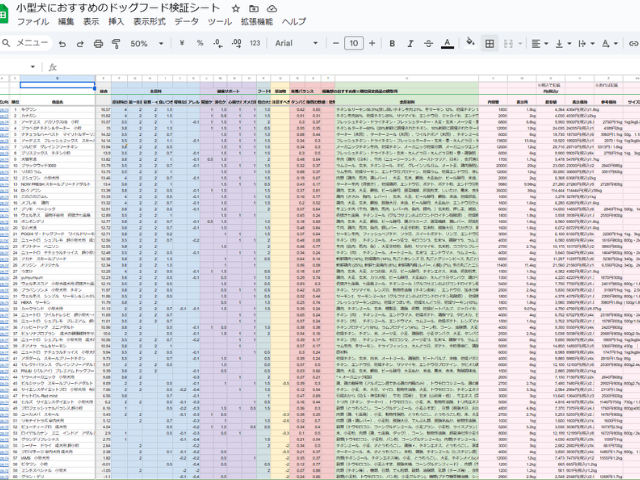The width and height of the screenshot is (640, 480).
Task: Select the rank number 30 cell
Action: pyautogui.click(x=15, y=290)
